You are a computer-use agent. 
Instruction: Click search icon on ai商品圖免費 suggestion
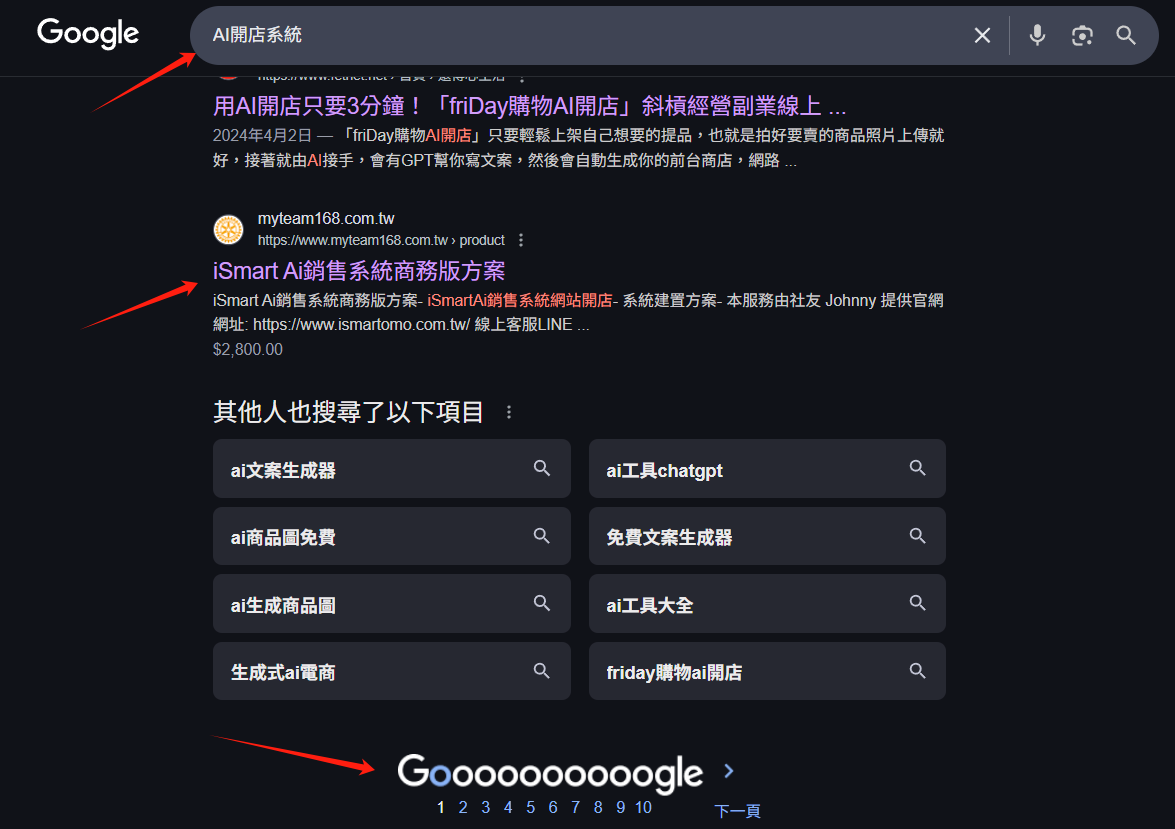tap(542, 536)
